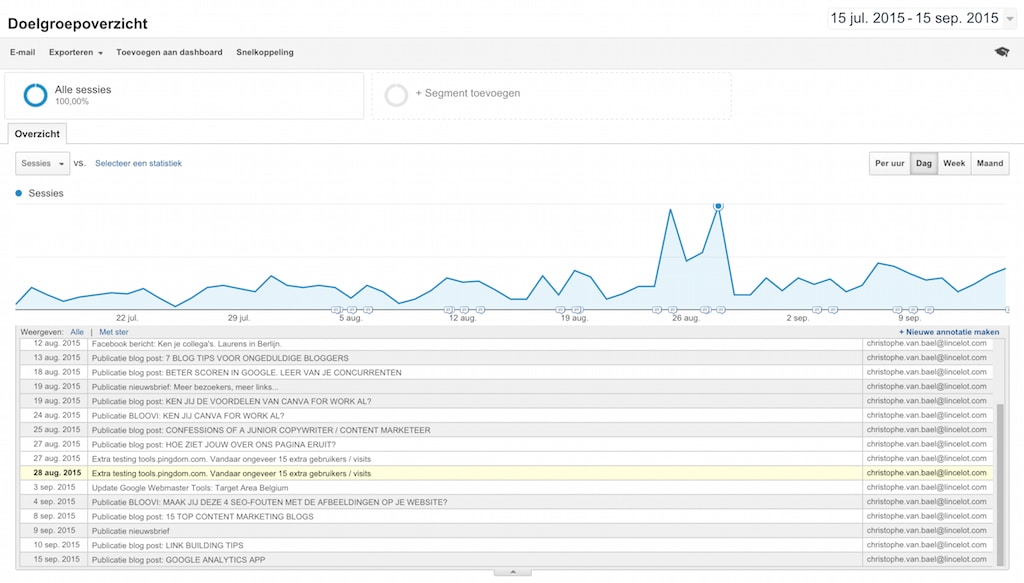The height and width of the screenshot is (583, 1024).
Task: Collapse annotations panel with bottom arrow tab
Action: tap(513, 573)
